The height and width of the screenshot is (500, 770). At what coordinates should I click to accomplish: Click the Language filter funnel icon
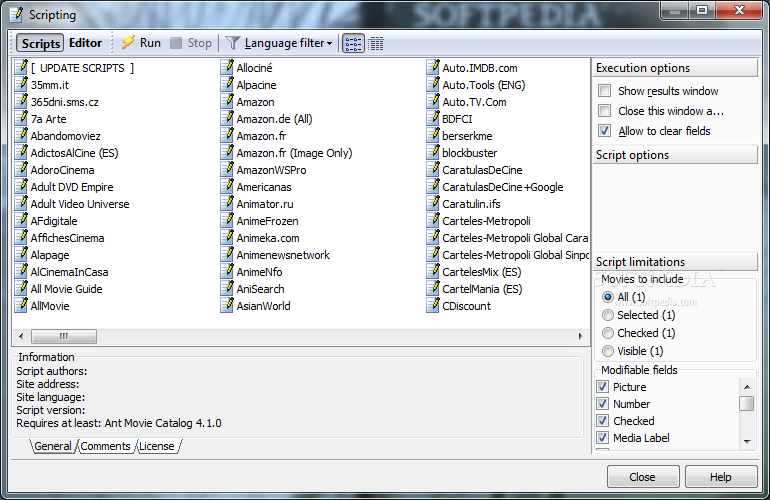tap(232, 43)
